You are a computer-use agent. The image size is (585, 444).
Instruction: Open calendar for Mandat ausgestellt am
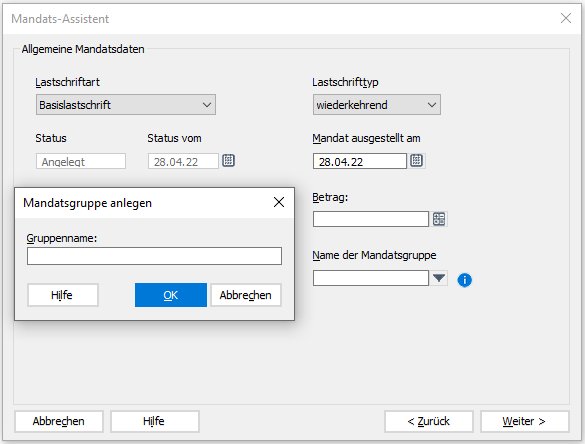(x=416, y=161)
